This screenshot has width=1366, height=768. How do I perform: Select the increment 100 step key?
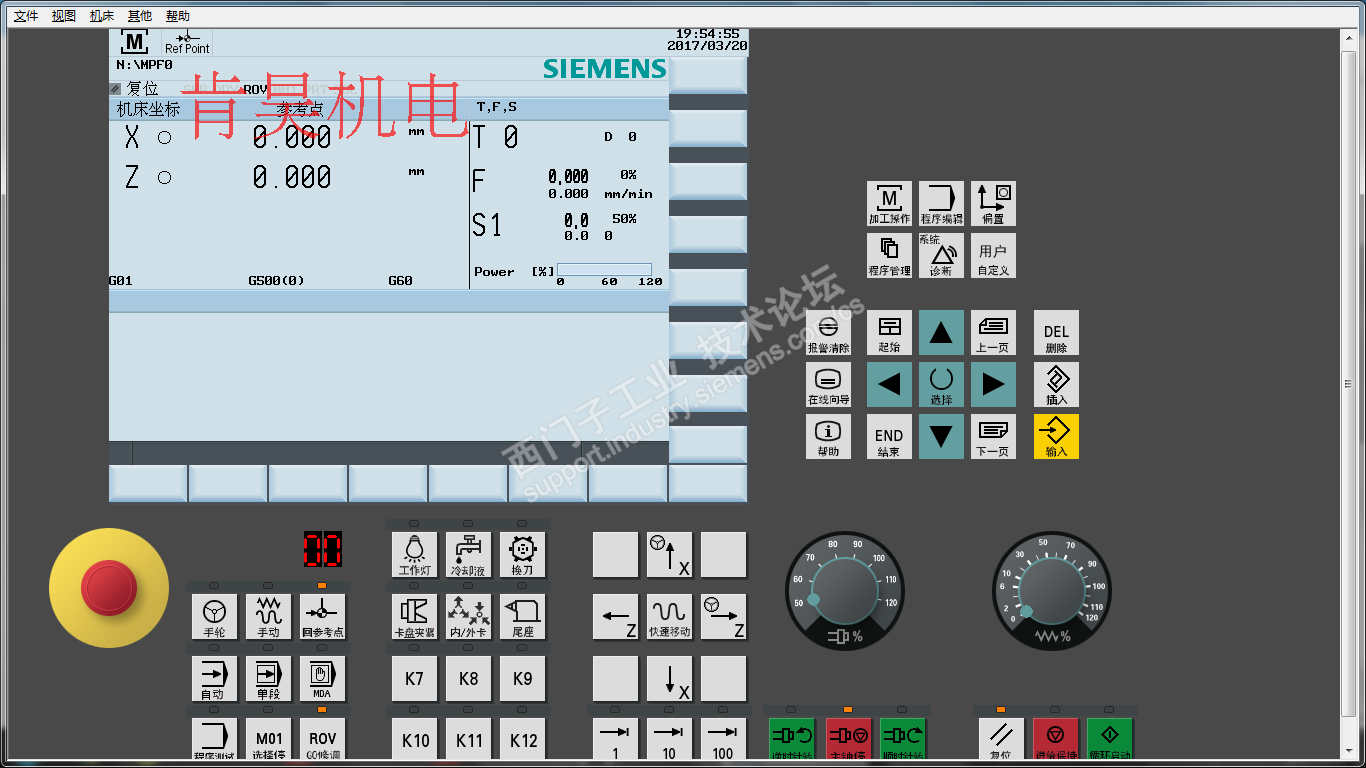pos(723,739)
